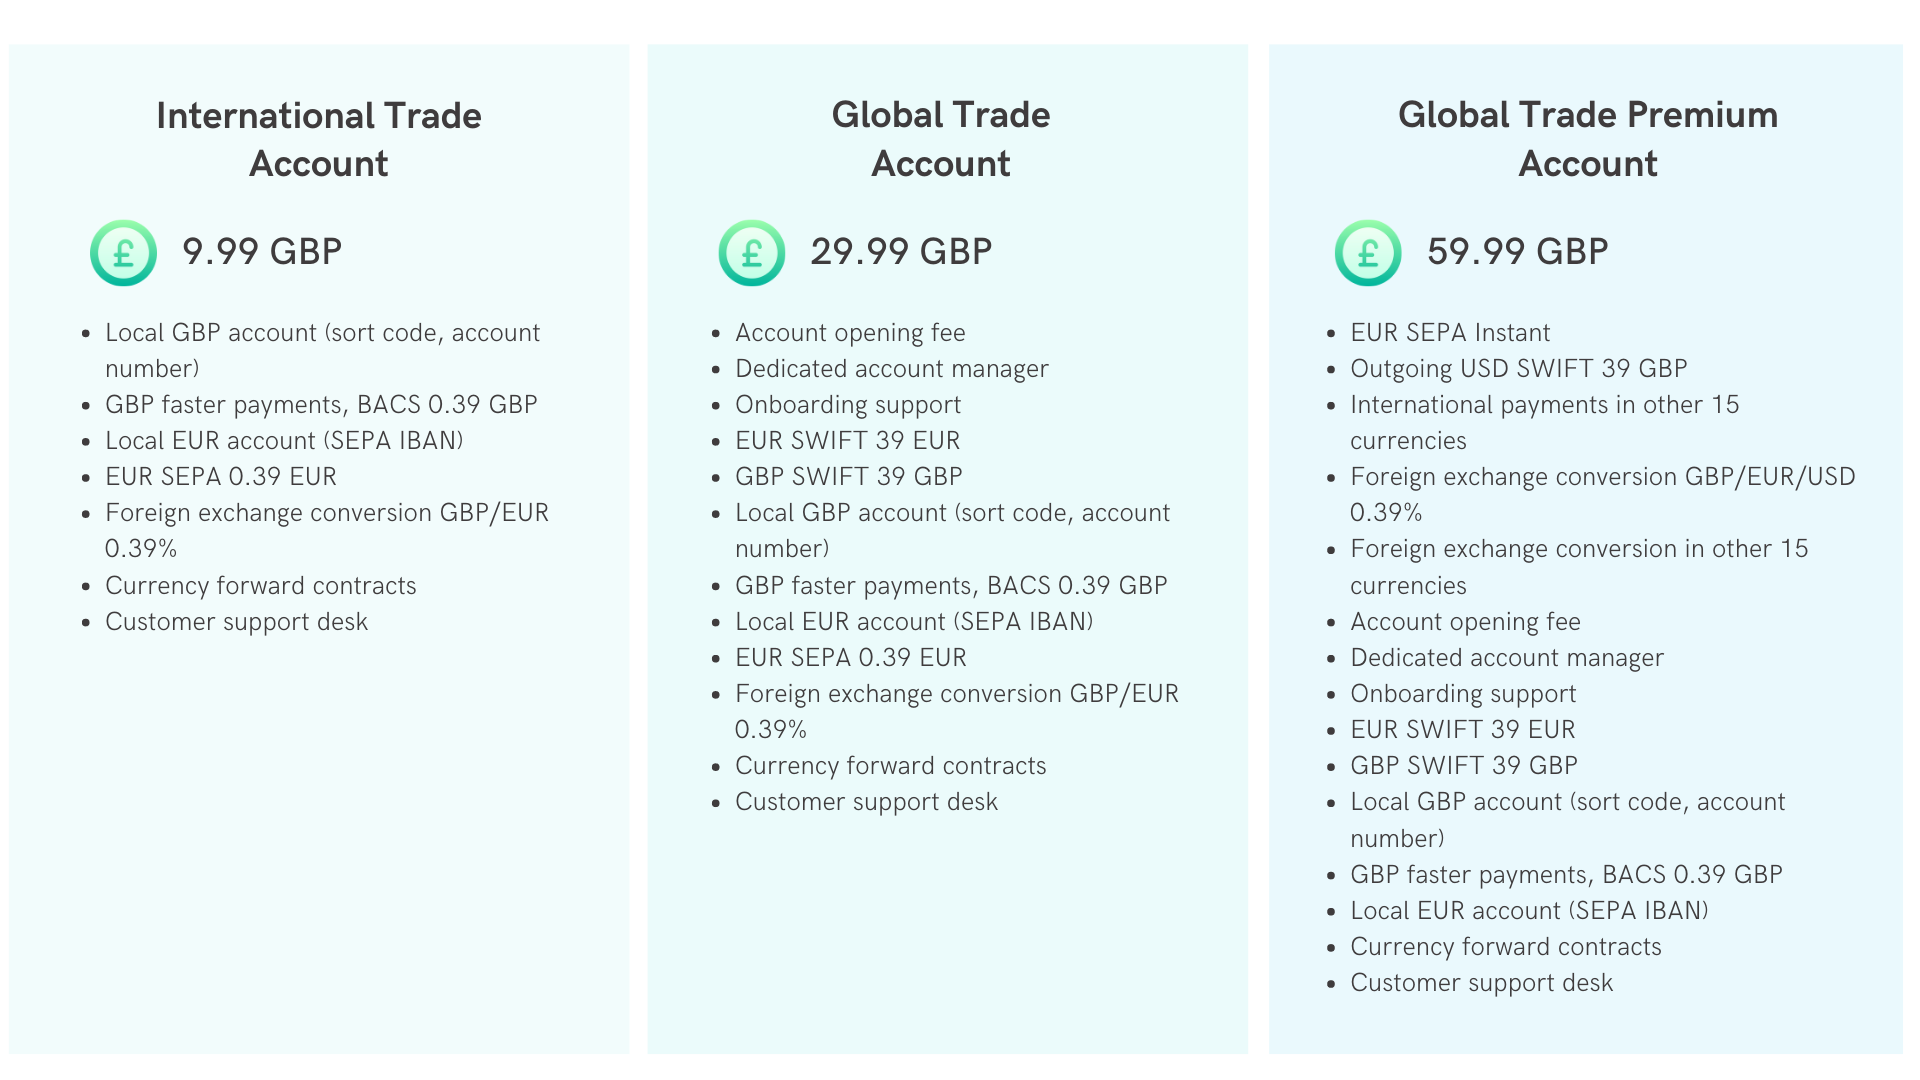Image resolution: width=1920 pixels, height=1080 pixels.
Task: Click the 9.99 GBP price text
Action: (262, 251)
